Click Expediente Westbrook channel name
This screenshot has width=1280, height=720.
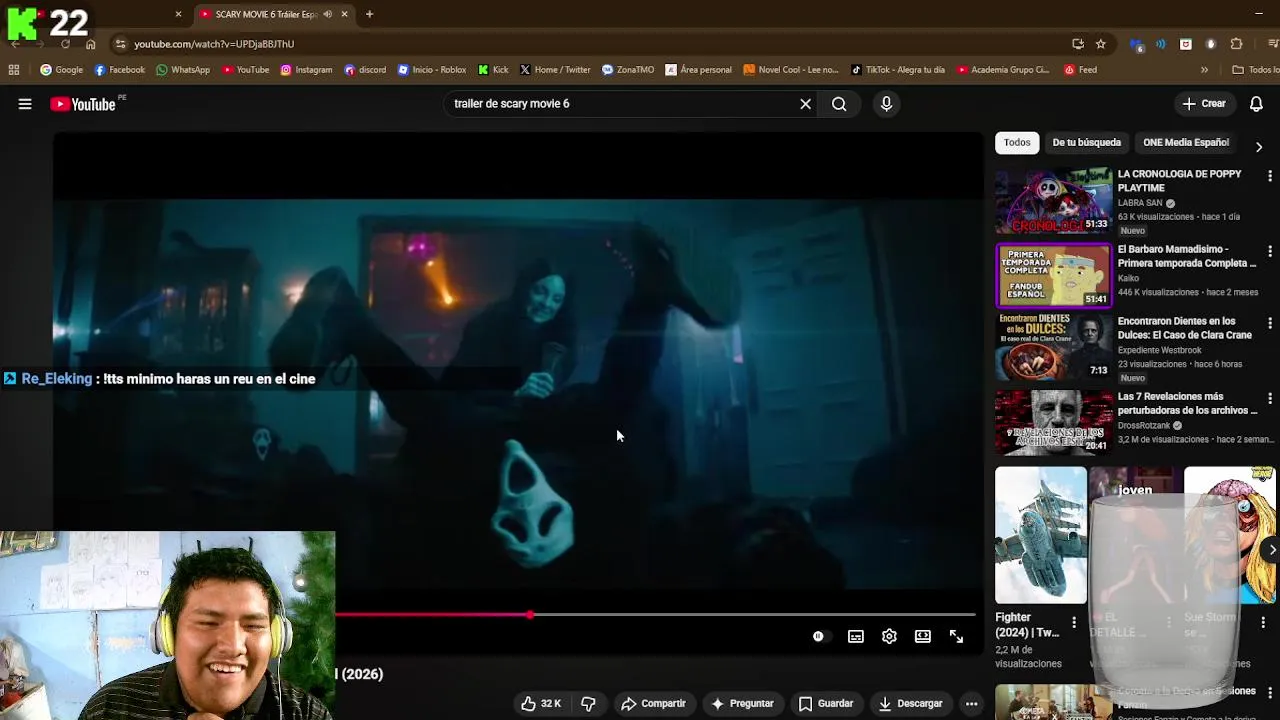pos(1158,350)
